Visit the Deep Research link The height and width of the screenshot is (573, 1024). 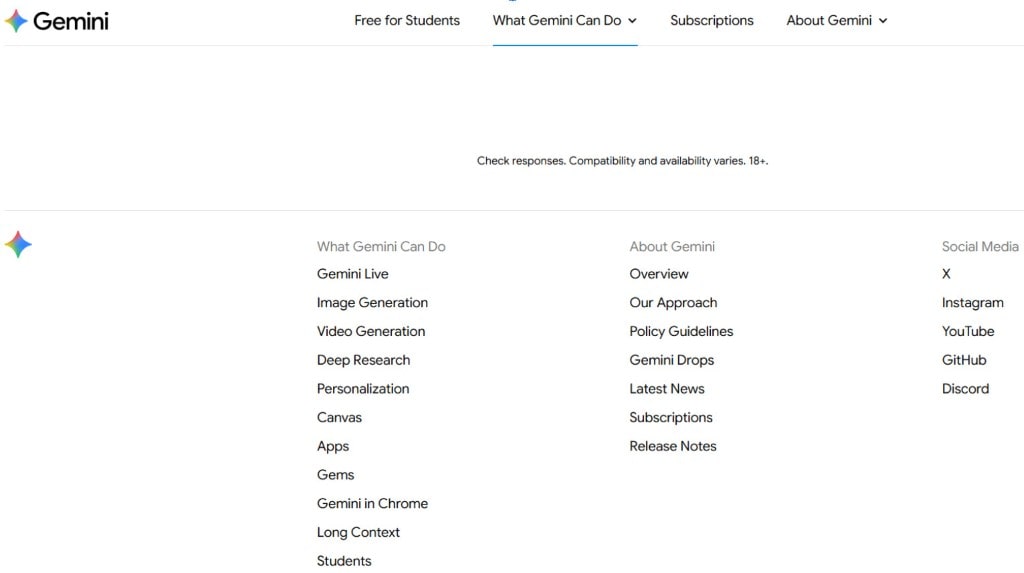tap(363, 360)
